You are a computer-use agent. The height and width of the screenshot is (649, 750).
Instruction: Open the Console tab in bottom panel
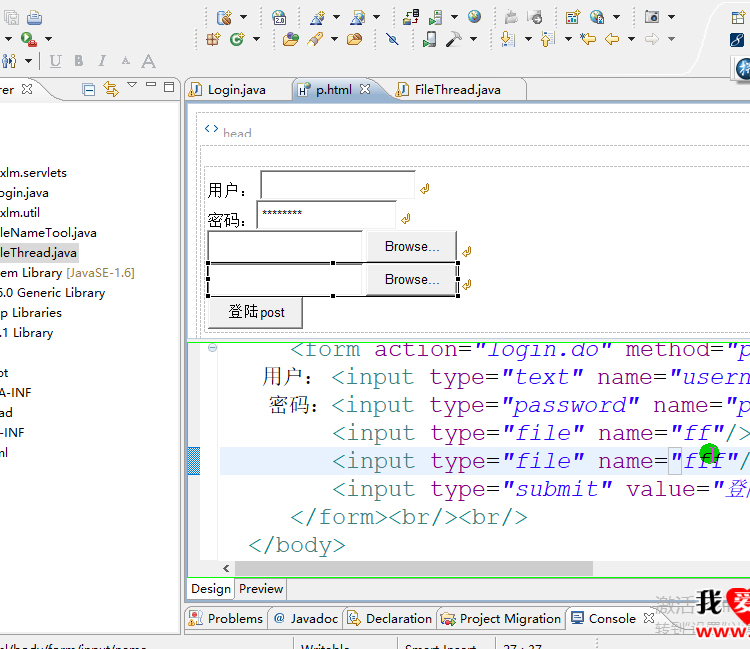[611, 619]
